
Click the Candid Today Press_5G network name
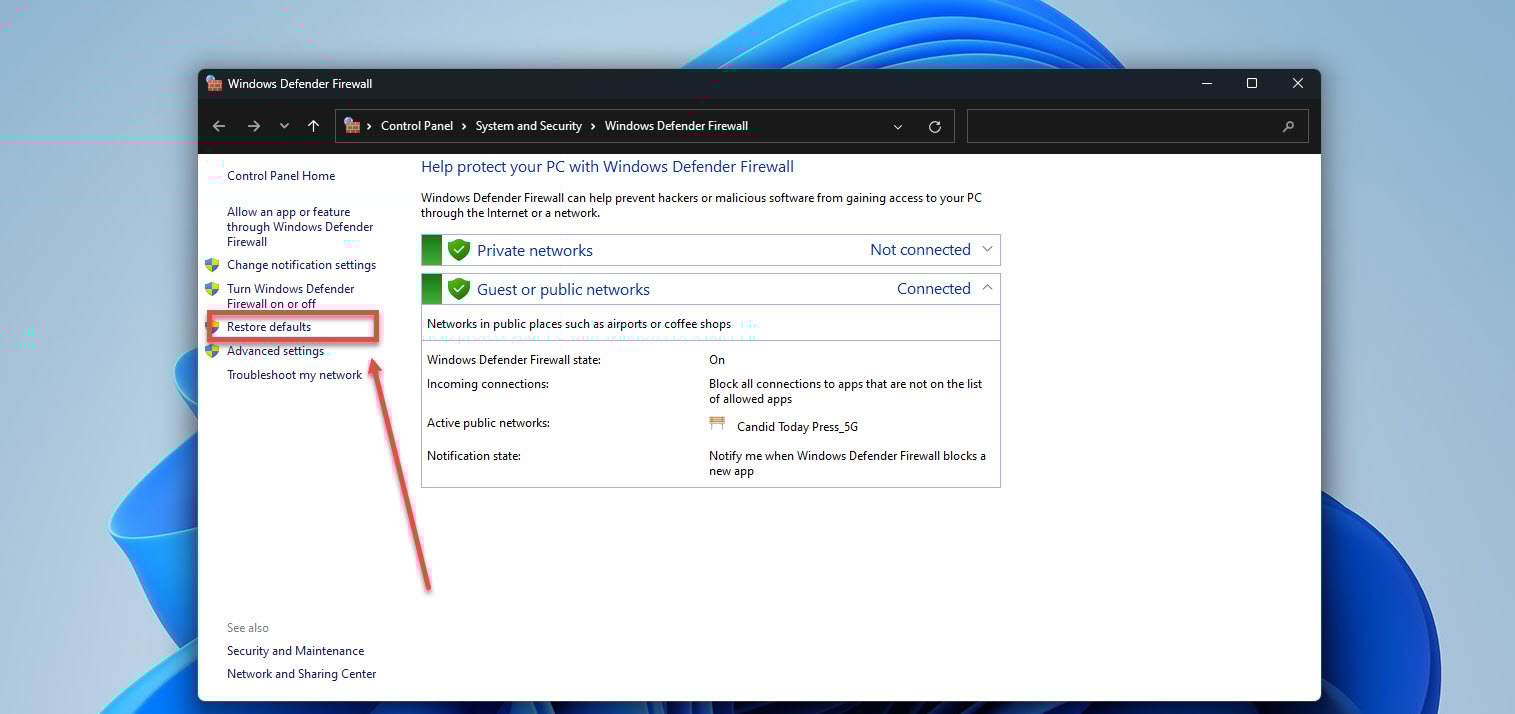797,427
